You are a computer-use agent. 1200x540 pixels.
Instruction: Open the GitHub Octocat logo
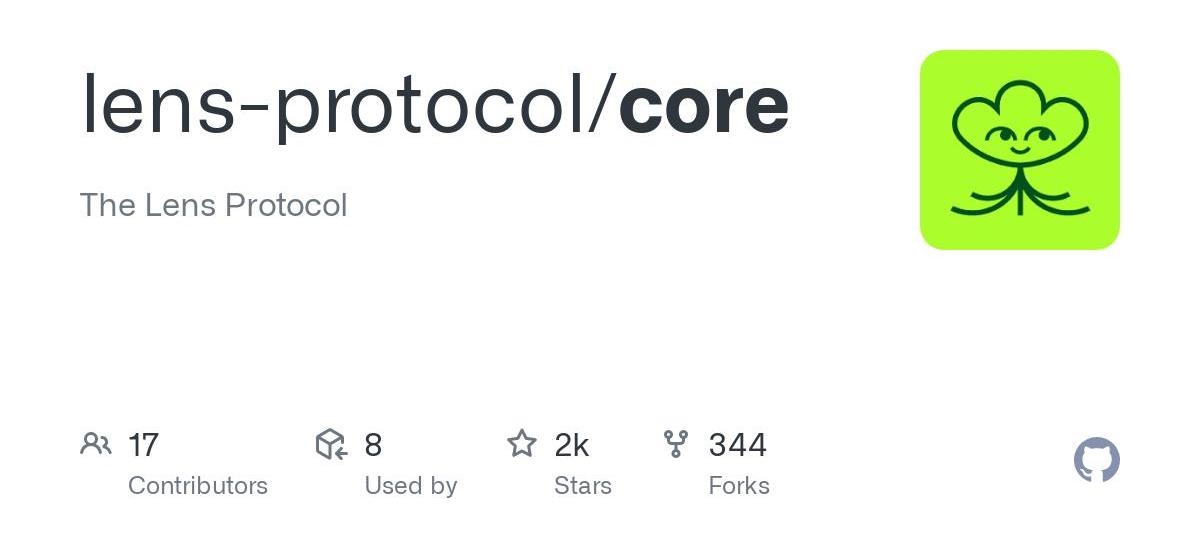coord(1096,460)
